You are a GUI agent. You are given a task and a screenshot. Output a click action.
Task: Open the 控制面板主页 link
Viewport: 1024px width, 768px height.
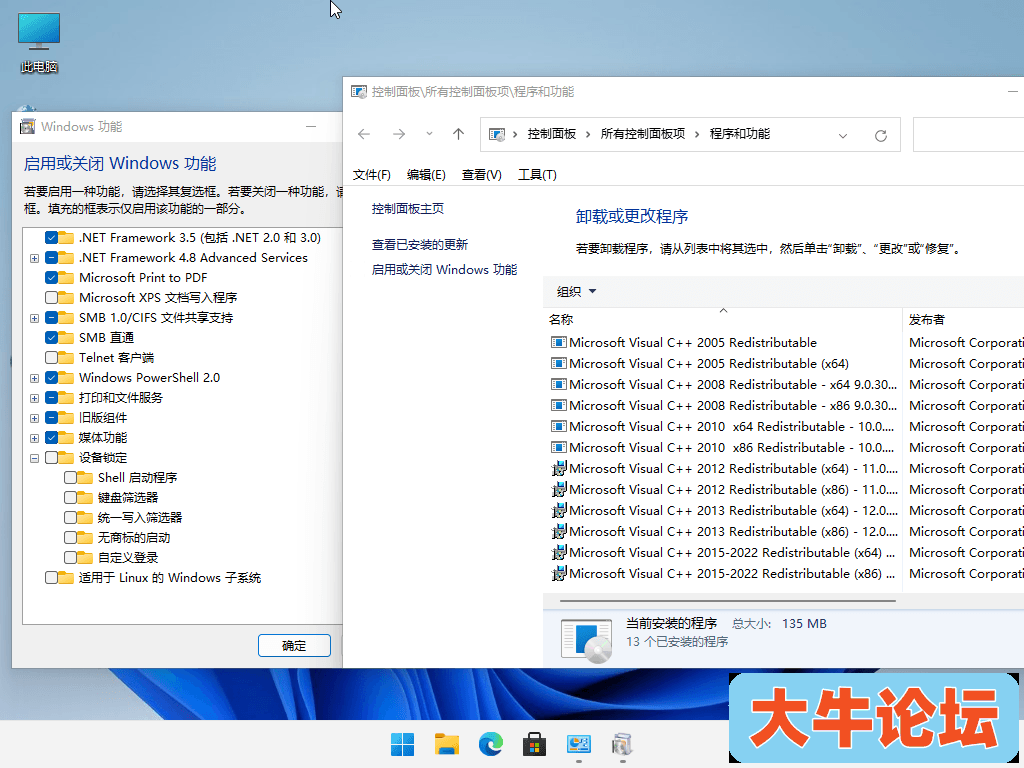(x=408, y=208)
